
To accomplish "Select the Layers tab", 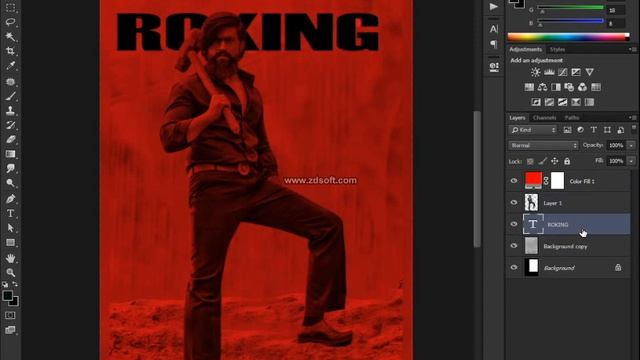I will 517,118.
